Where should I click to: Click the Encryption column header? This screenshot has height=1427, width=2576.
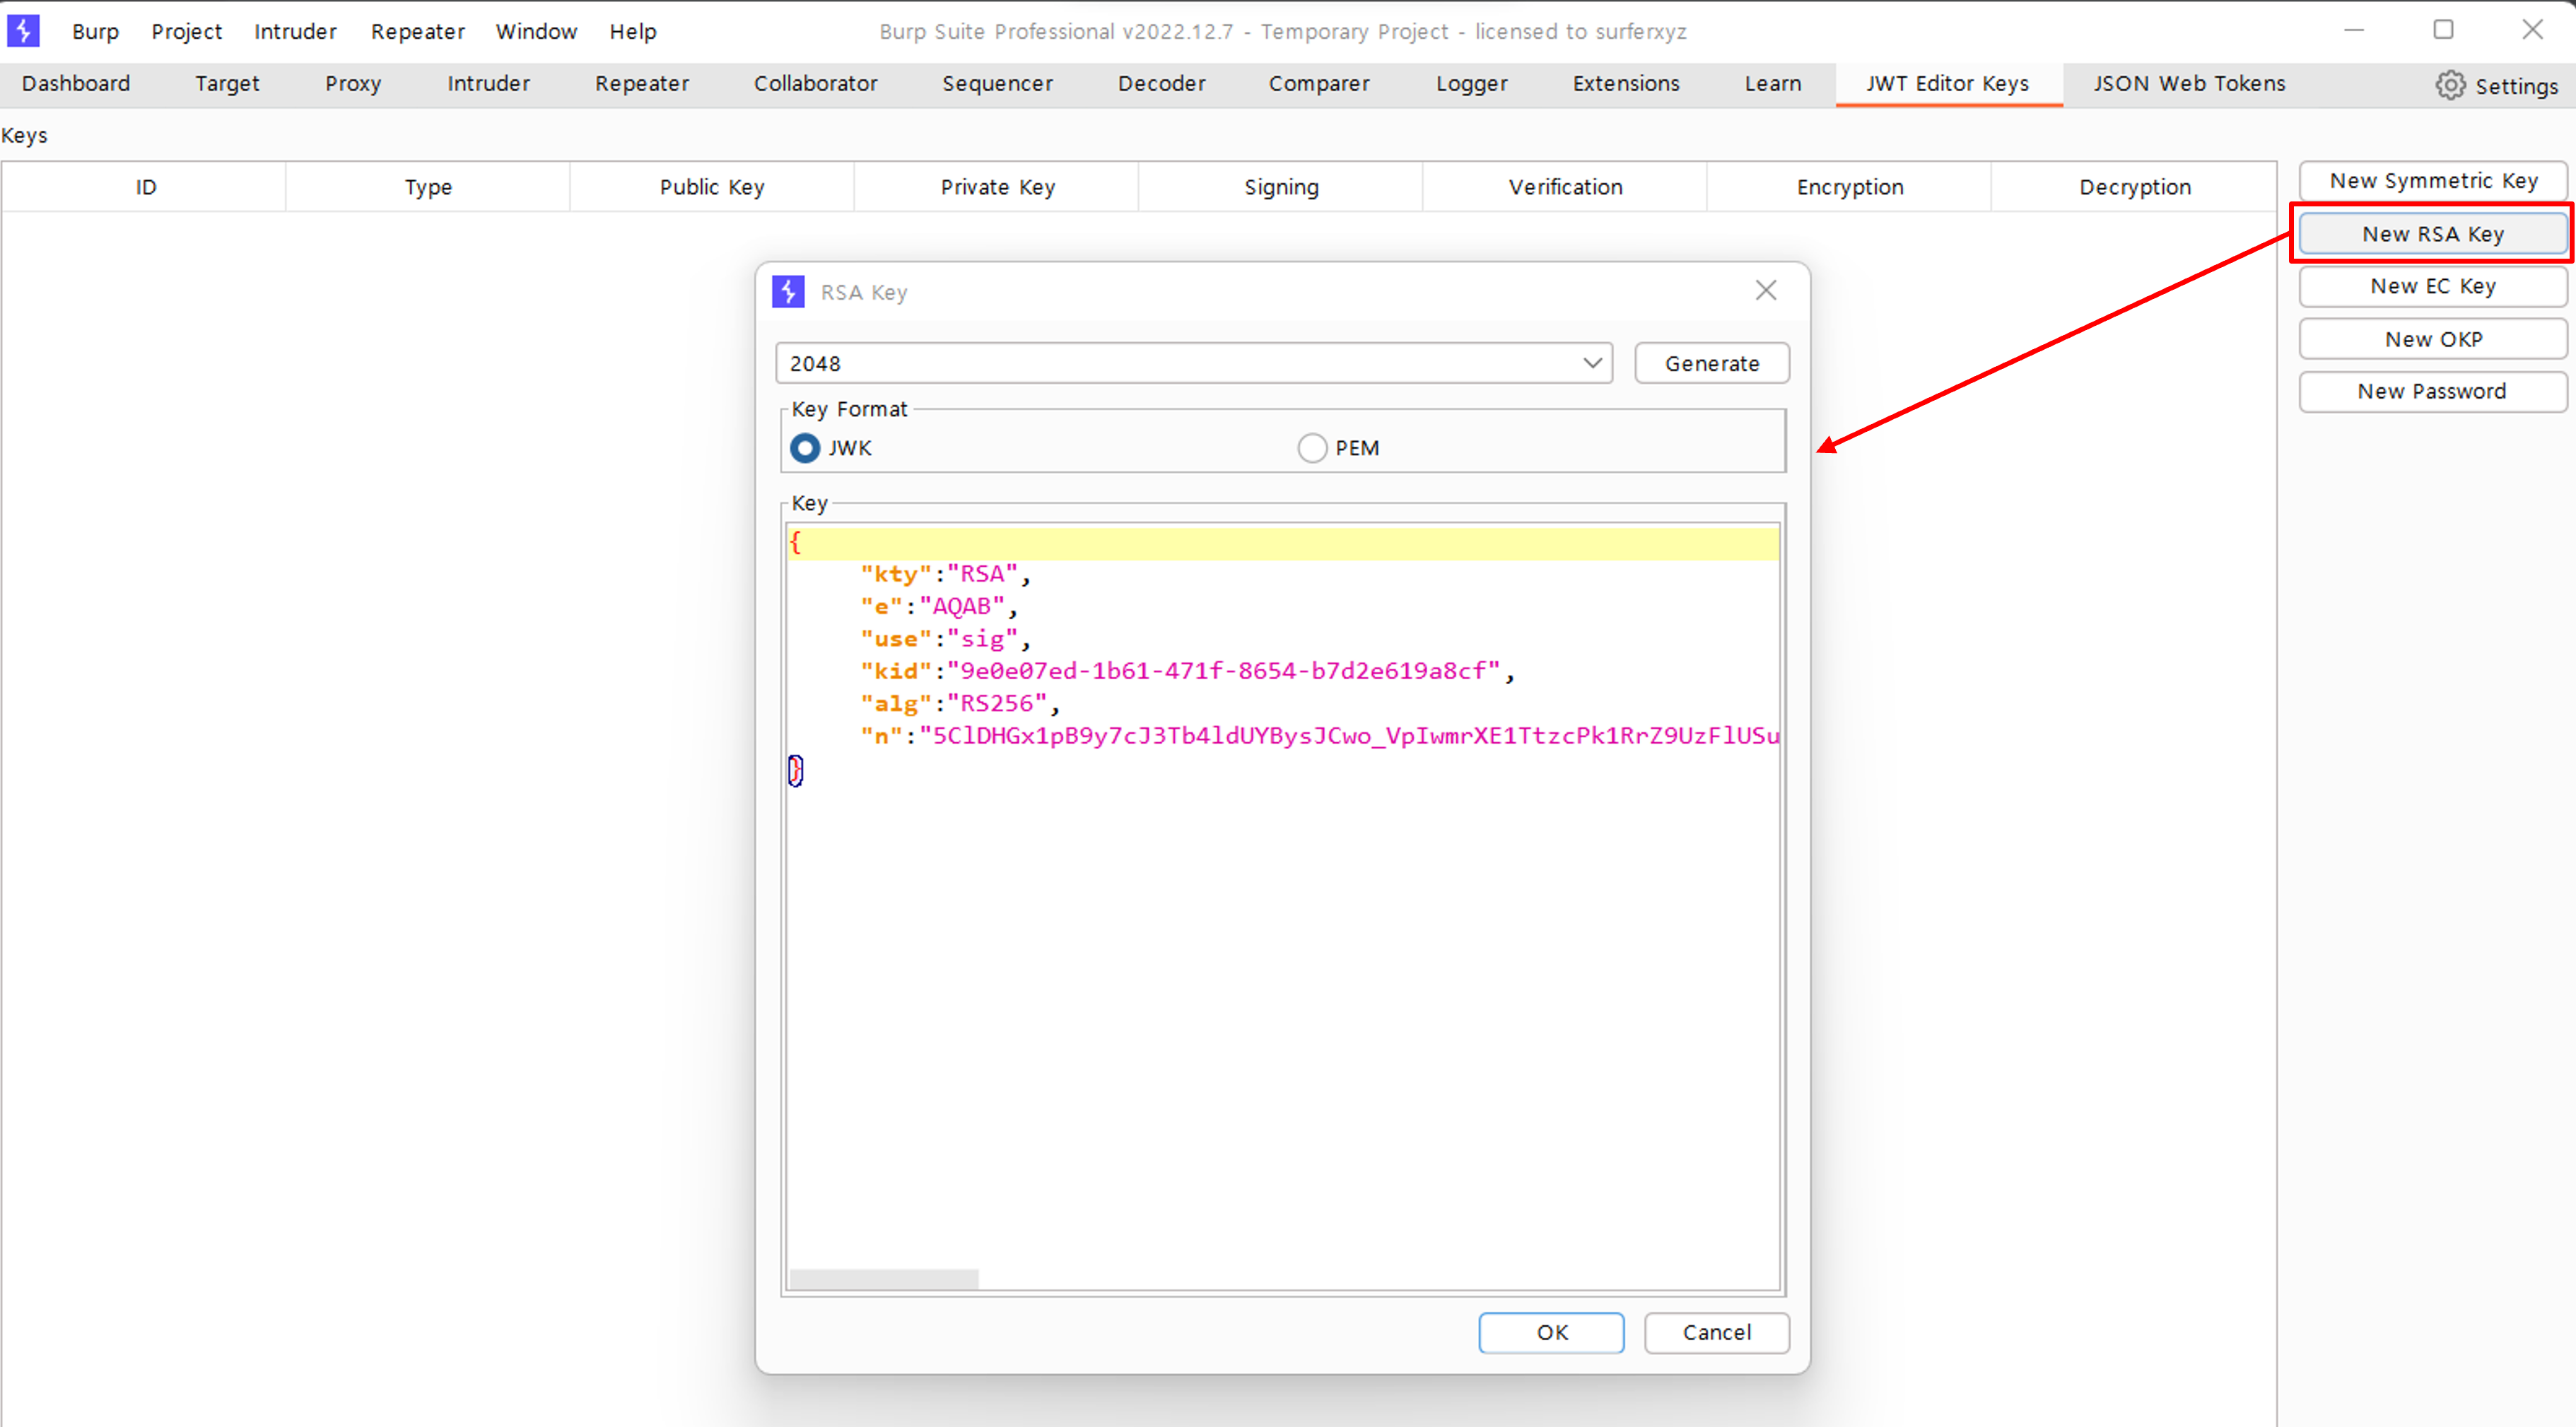pyautogui.click(x=1850, y=187)
